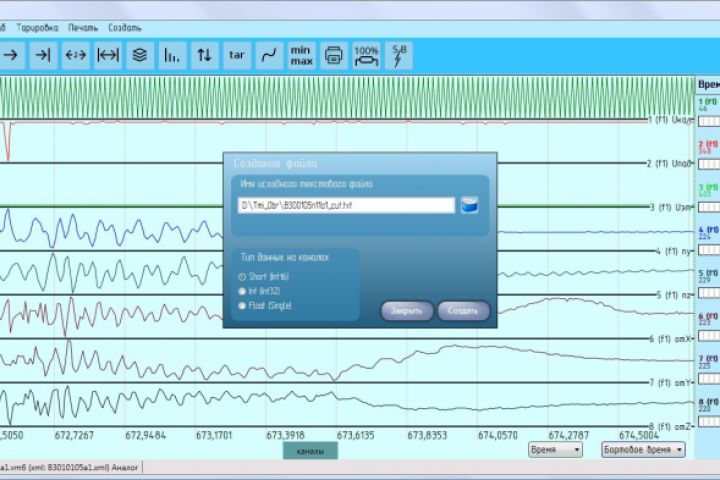Viewport: 720px width, 480px height.
Task: Click the '7 (f1) omY' trace label
Action: (x=671, y=382)
